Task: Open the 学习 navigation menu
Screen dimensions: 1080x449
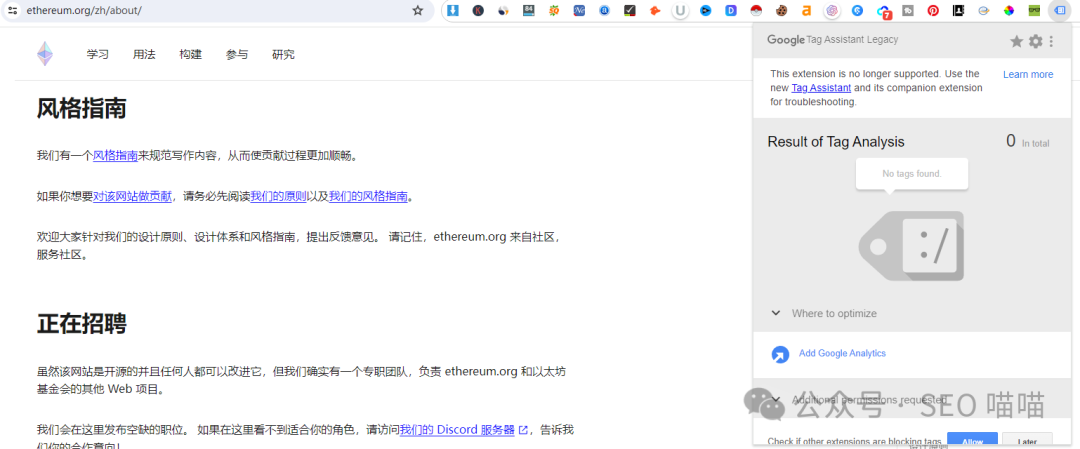Action: pyautogui.click(x=98, y=54)
